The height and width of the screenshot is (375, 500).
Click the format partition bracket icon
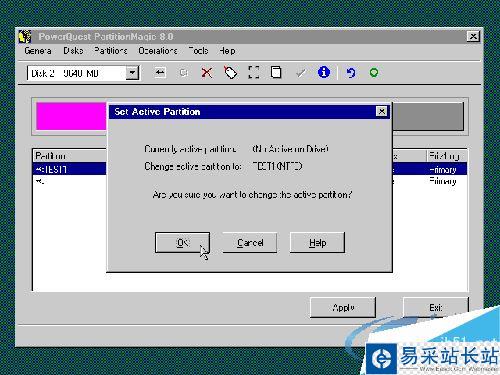pos(254,72)
